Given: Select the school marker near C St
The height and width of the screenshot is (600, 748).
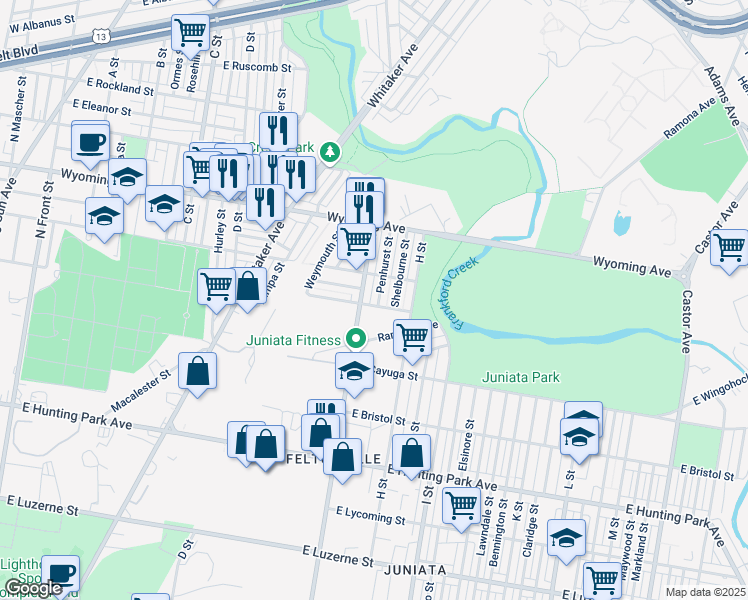Looking at the screenshot, I should click(x=164, y=208).
